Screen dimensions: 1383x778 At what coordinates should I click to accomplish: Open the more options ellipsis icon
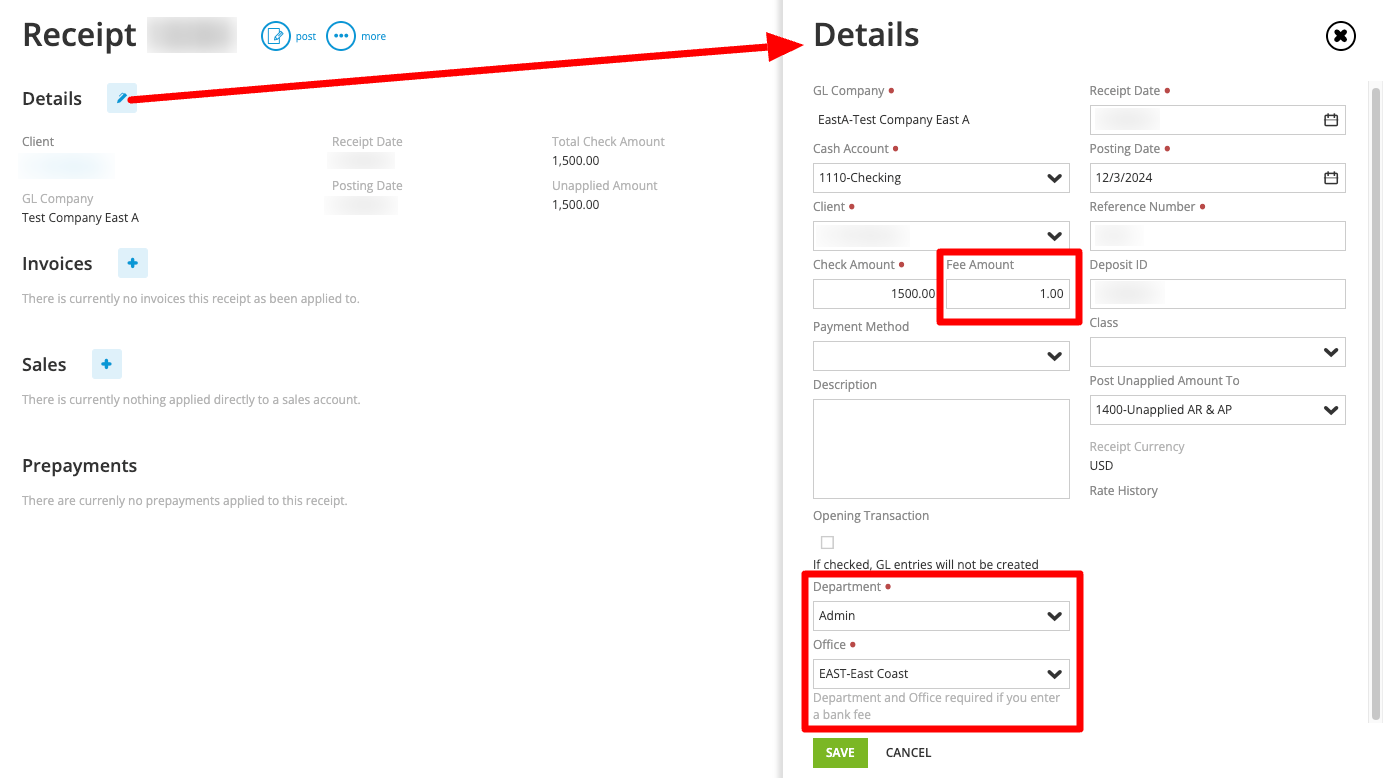[x=341, y=36]
